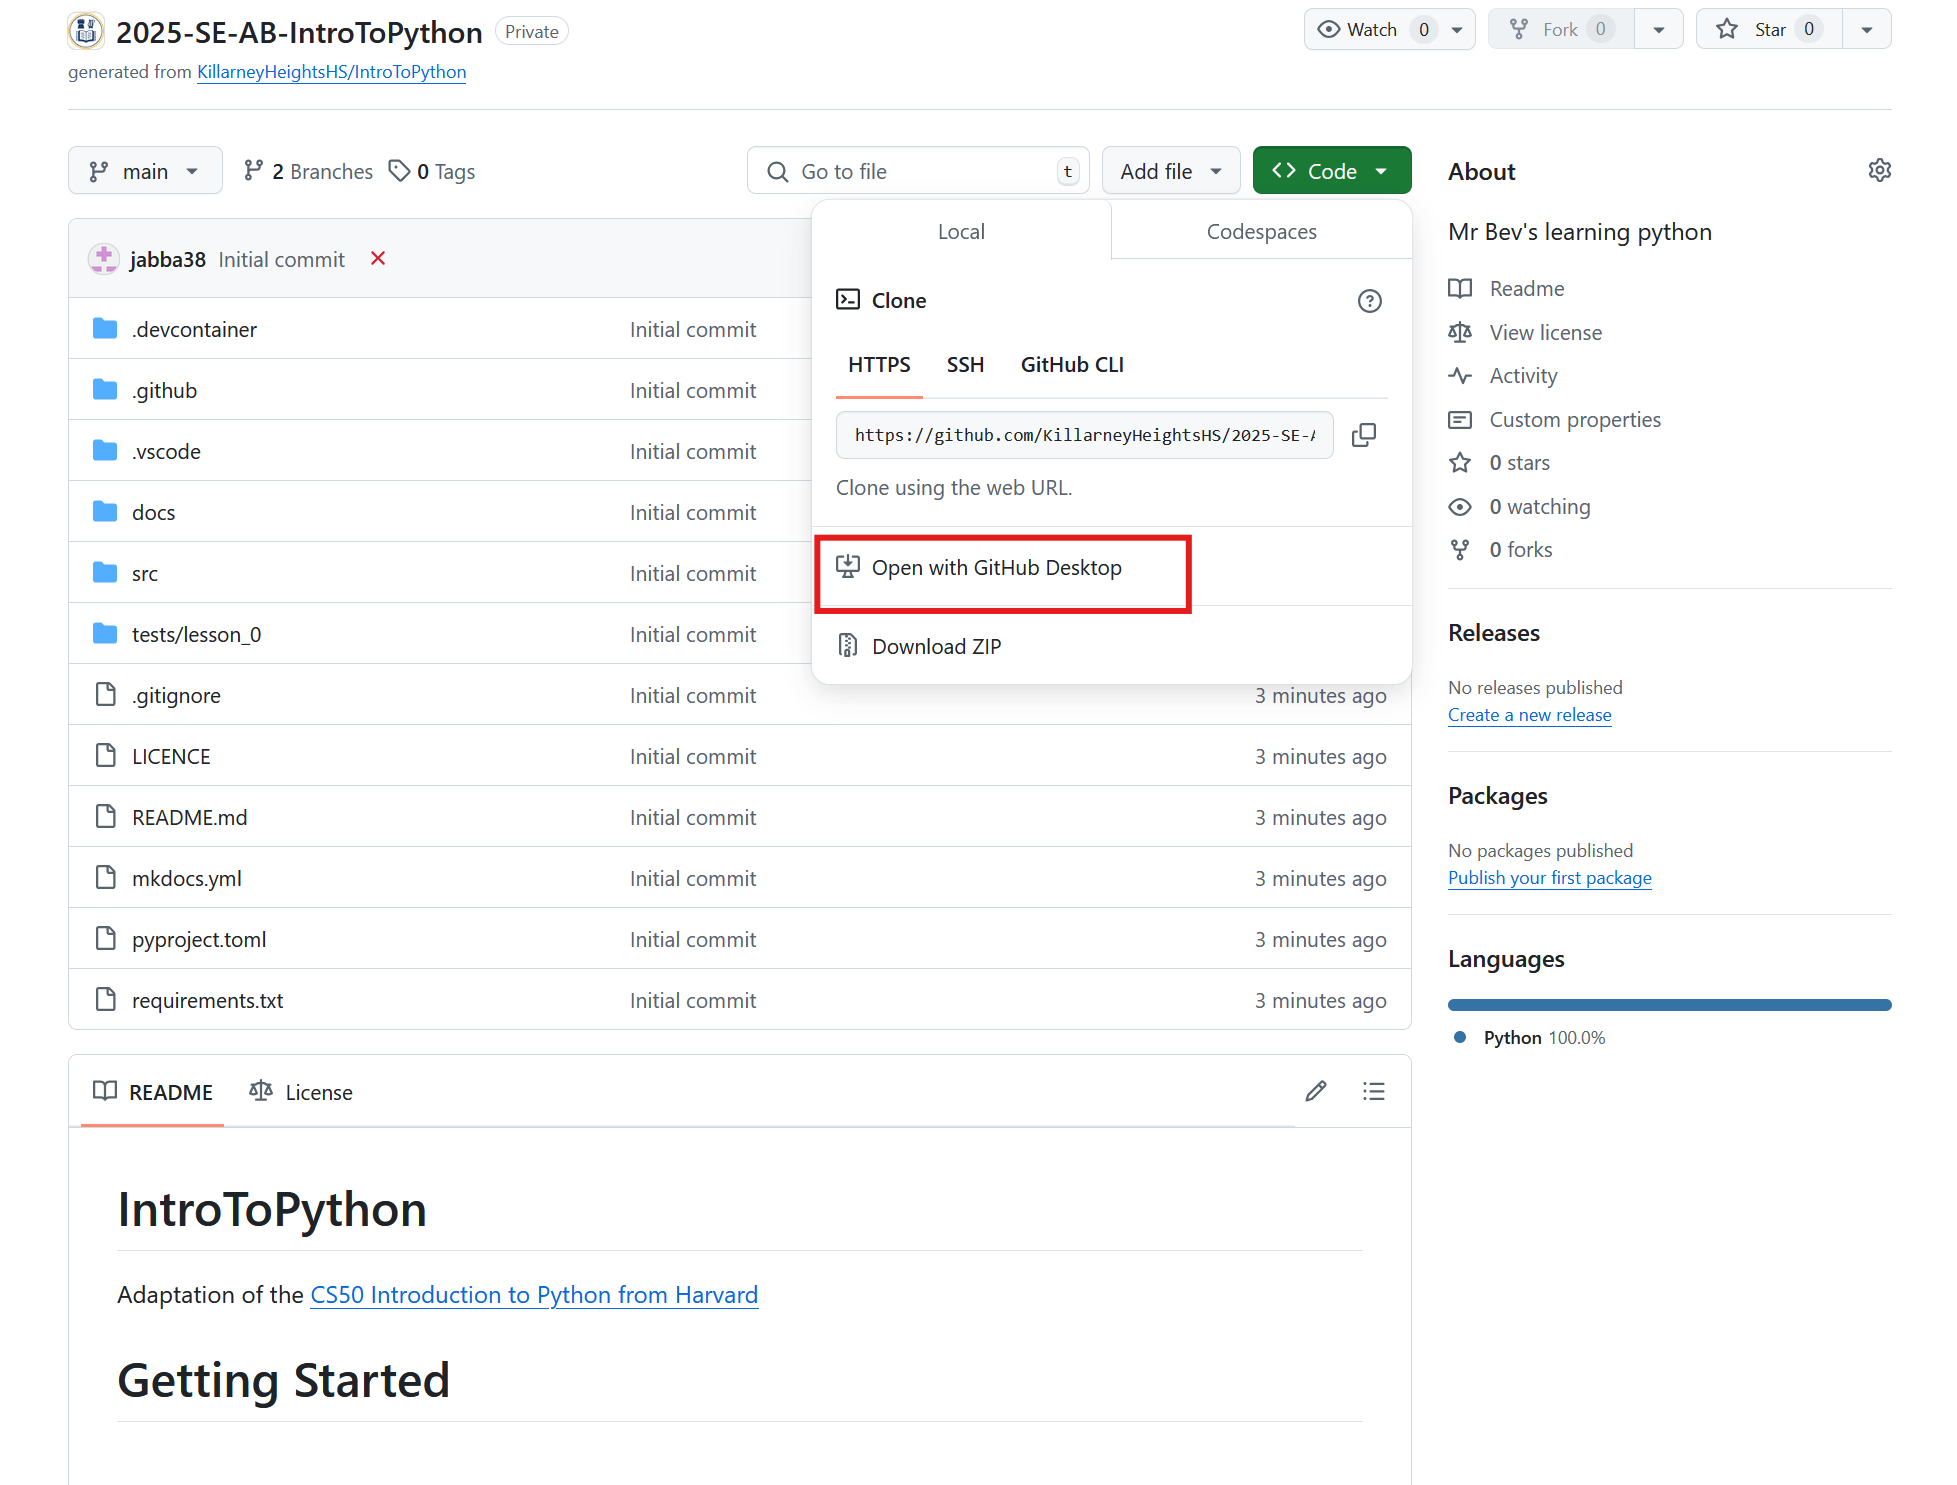Select the SSH clone tab
The image size is (1957, 1485).
point(965,365)
